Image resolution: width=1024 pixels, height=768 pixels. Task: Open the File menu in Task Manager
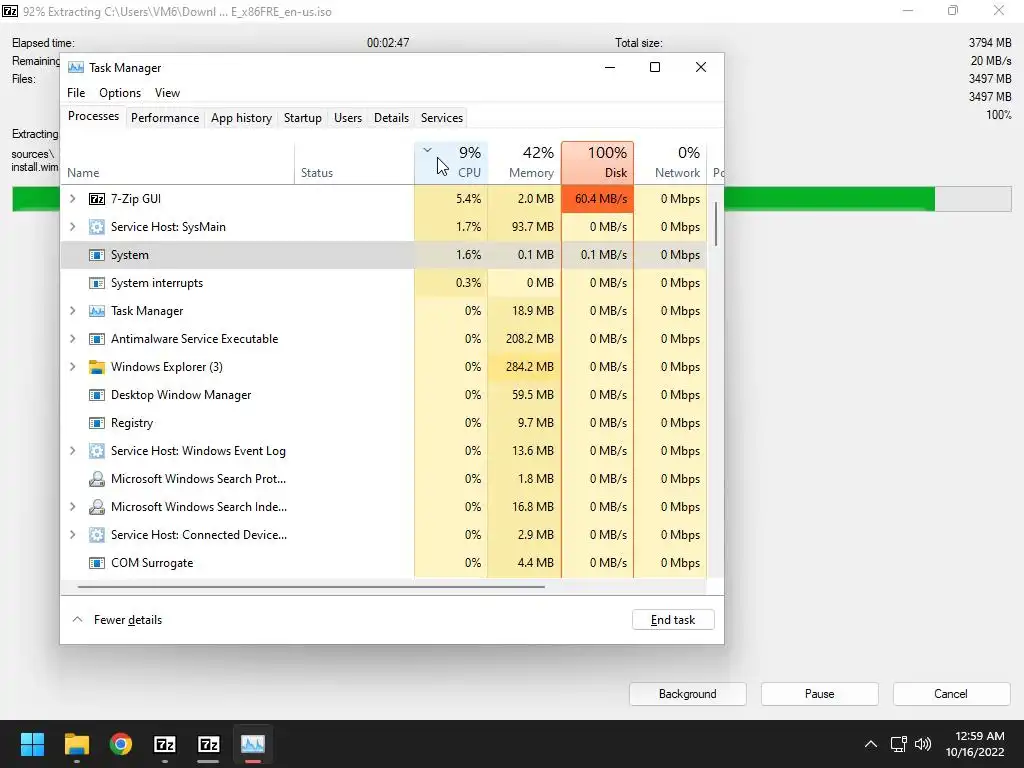[76, 93]
